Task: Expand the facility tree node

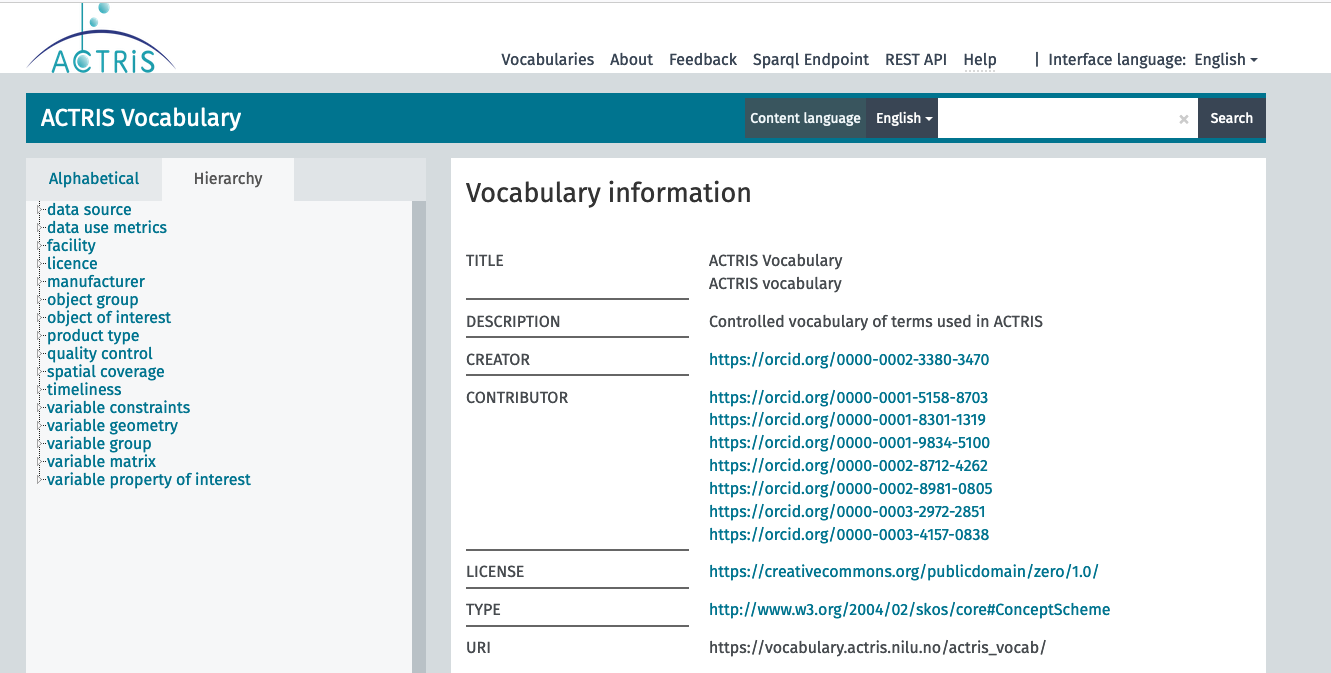Action: pos(41,246)
